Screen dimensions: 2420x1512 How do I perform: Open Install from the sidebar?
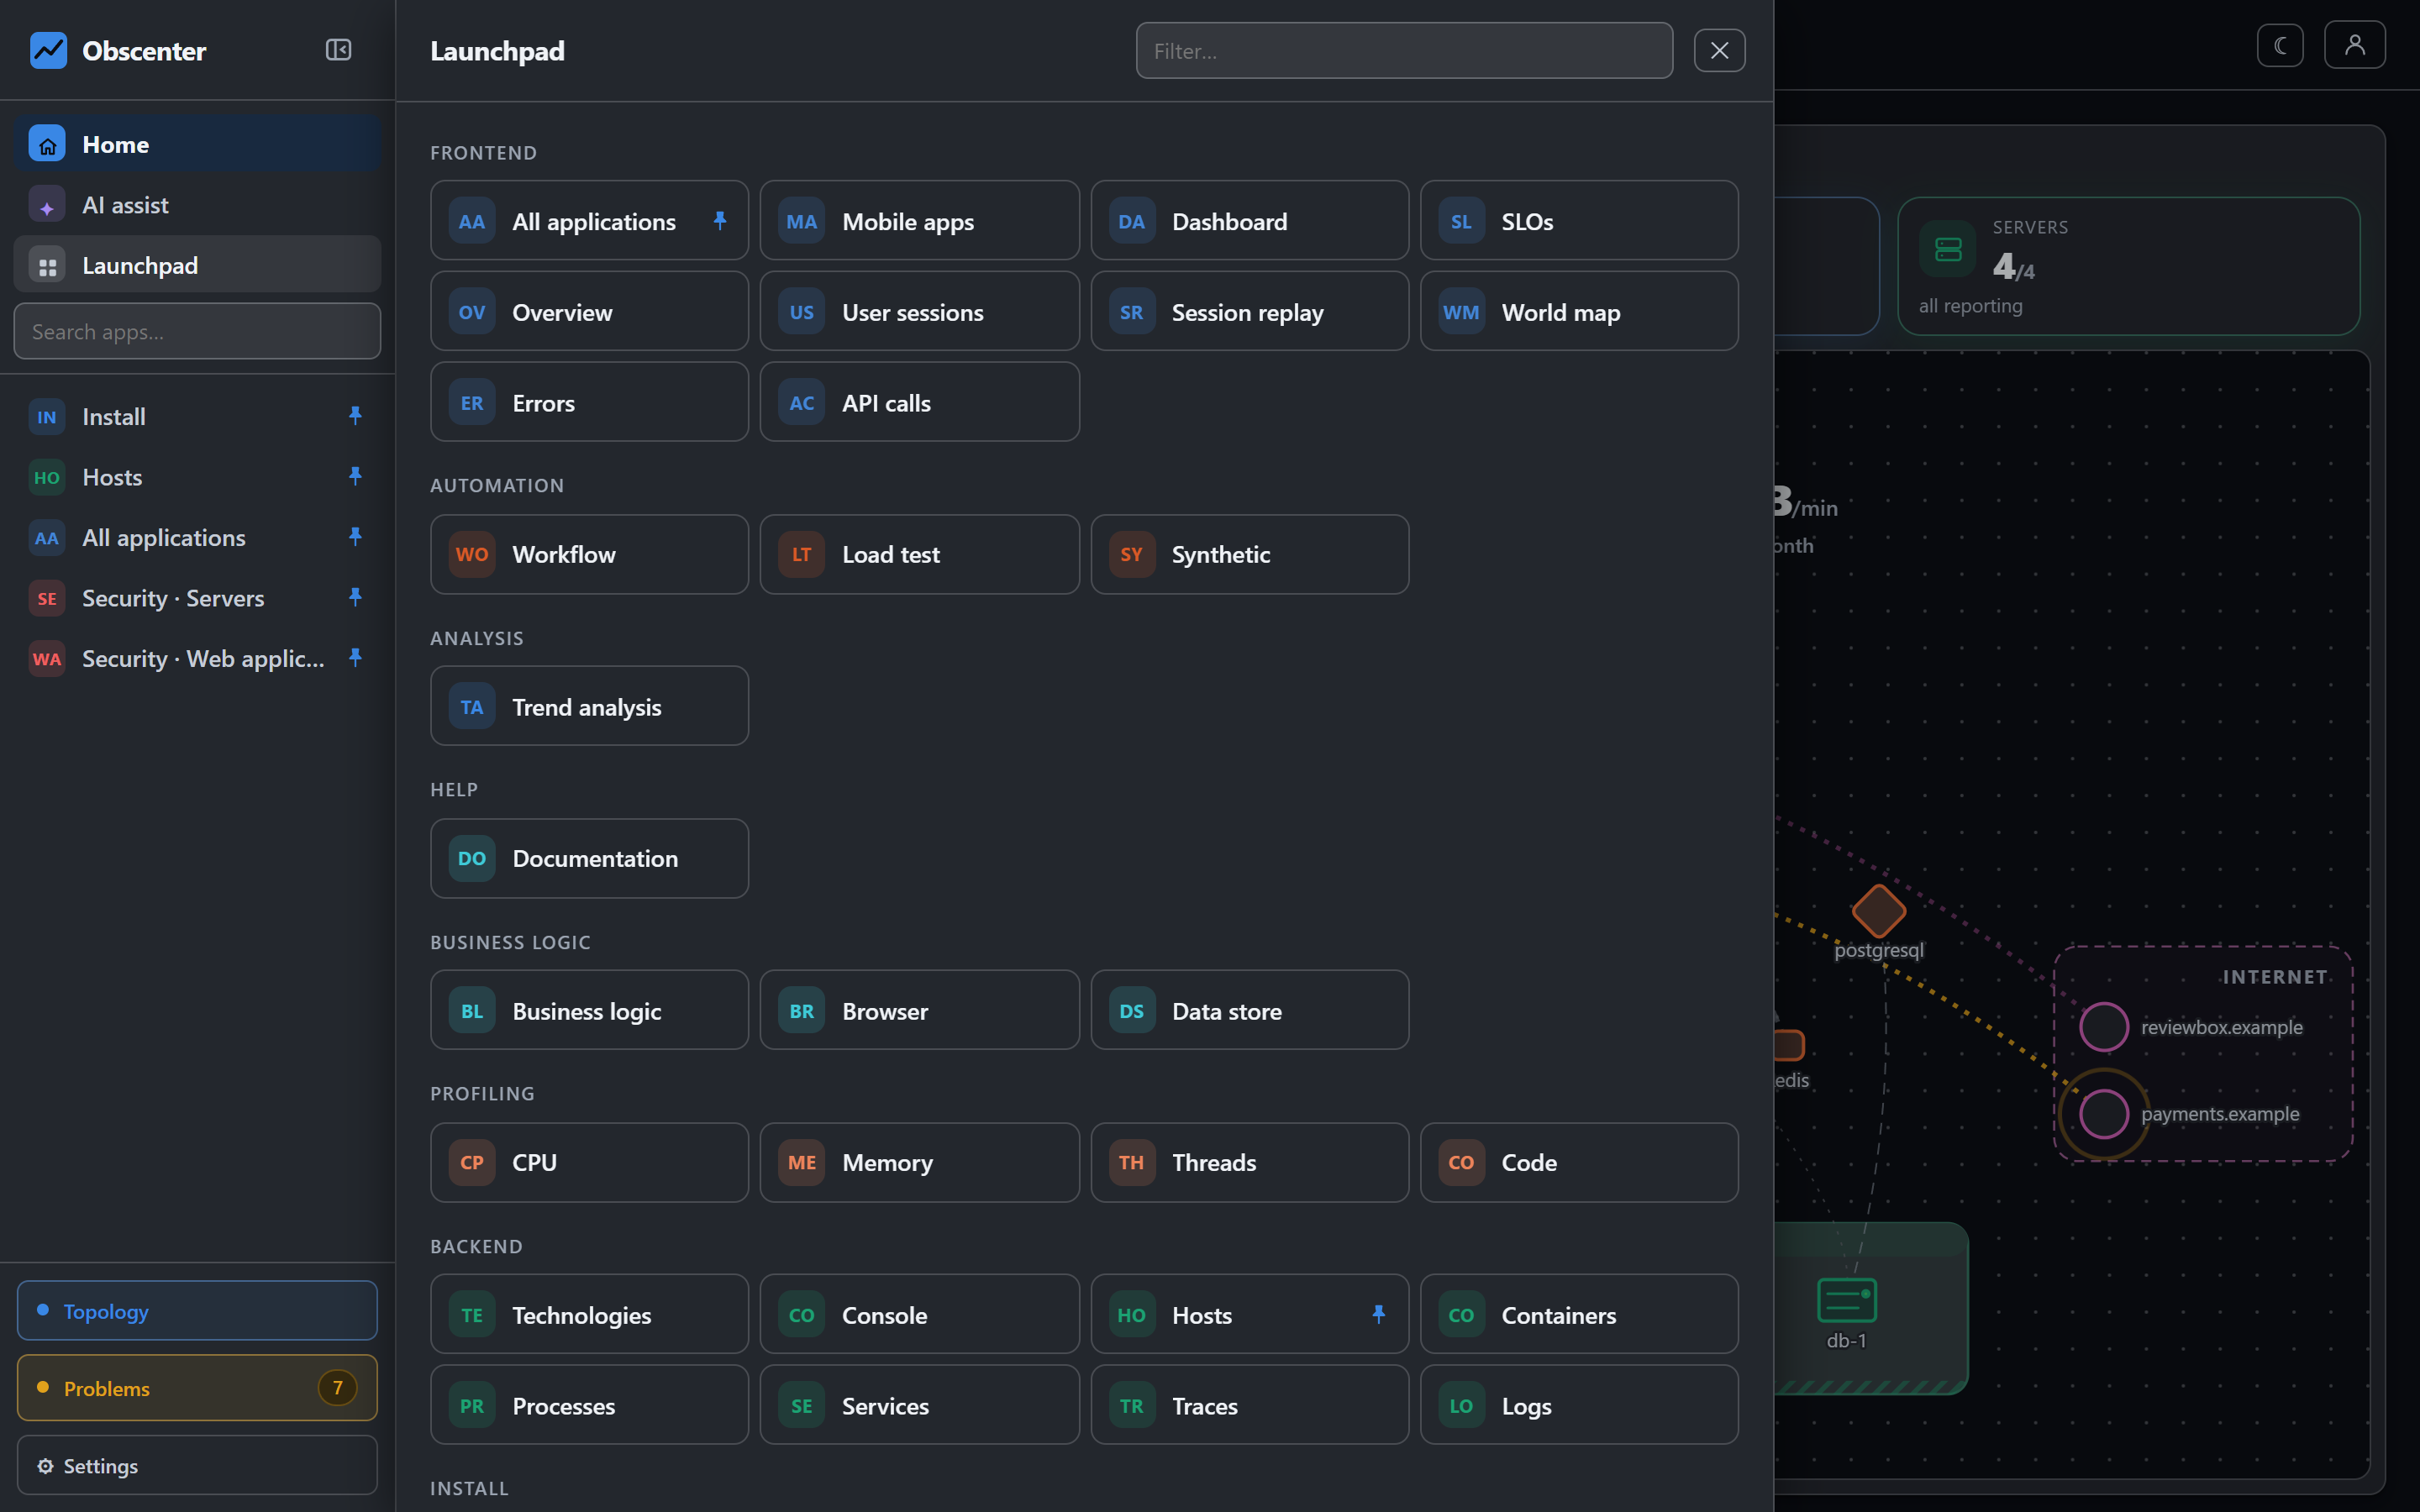click(197, 416)
